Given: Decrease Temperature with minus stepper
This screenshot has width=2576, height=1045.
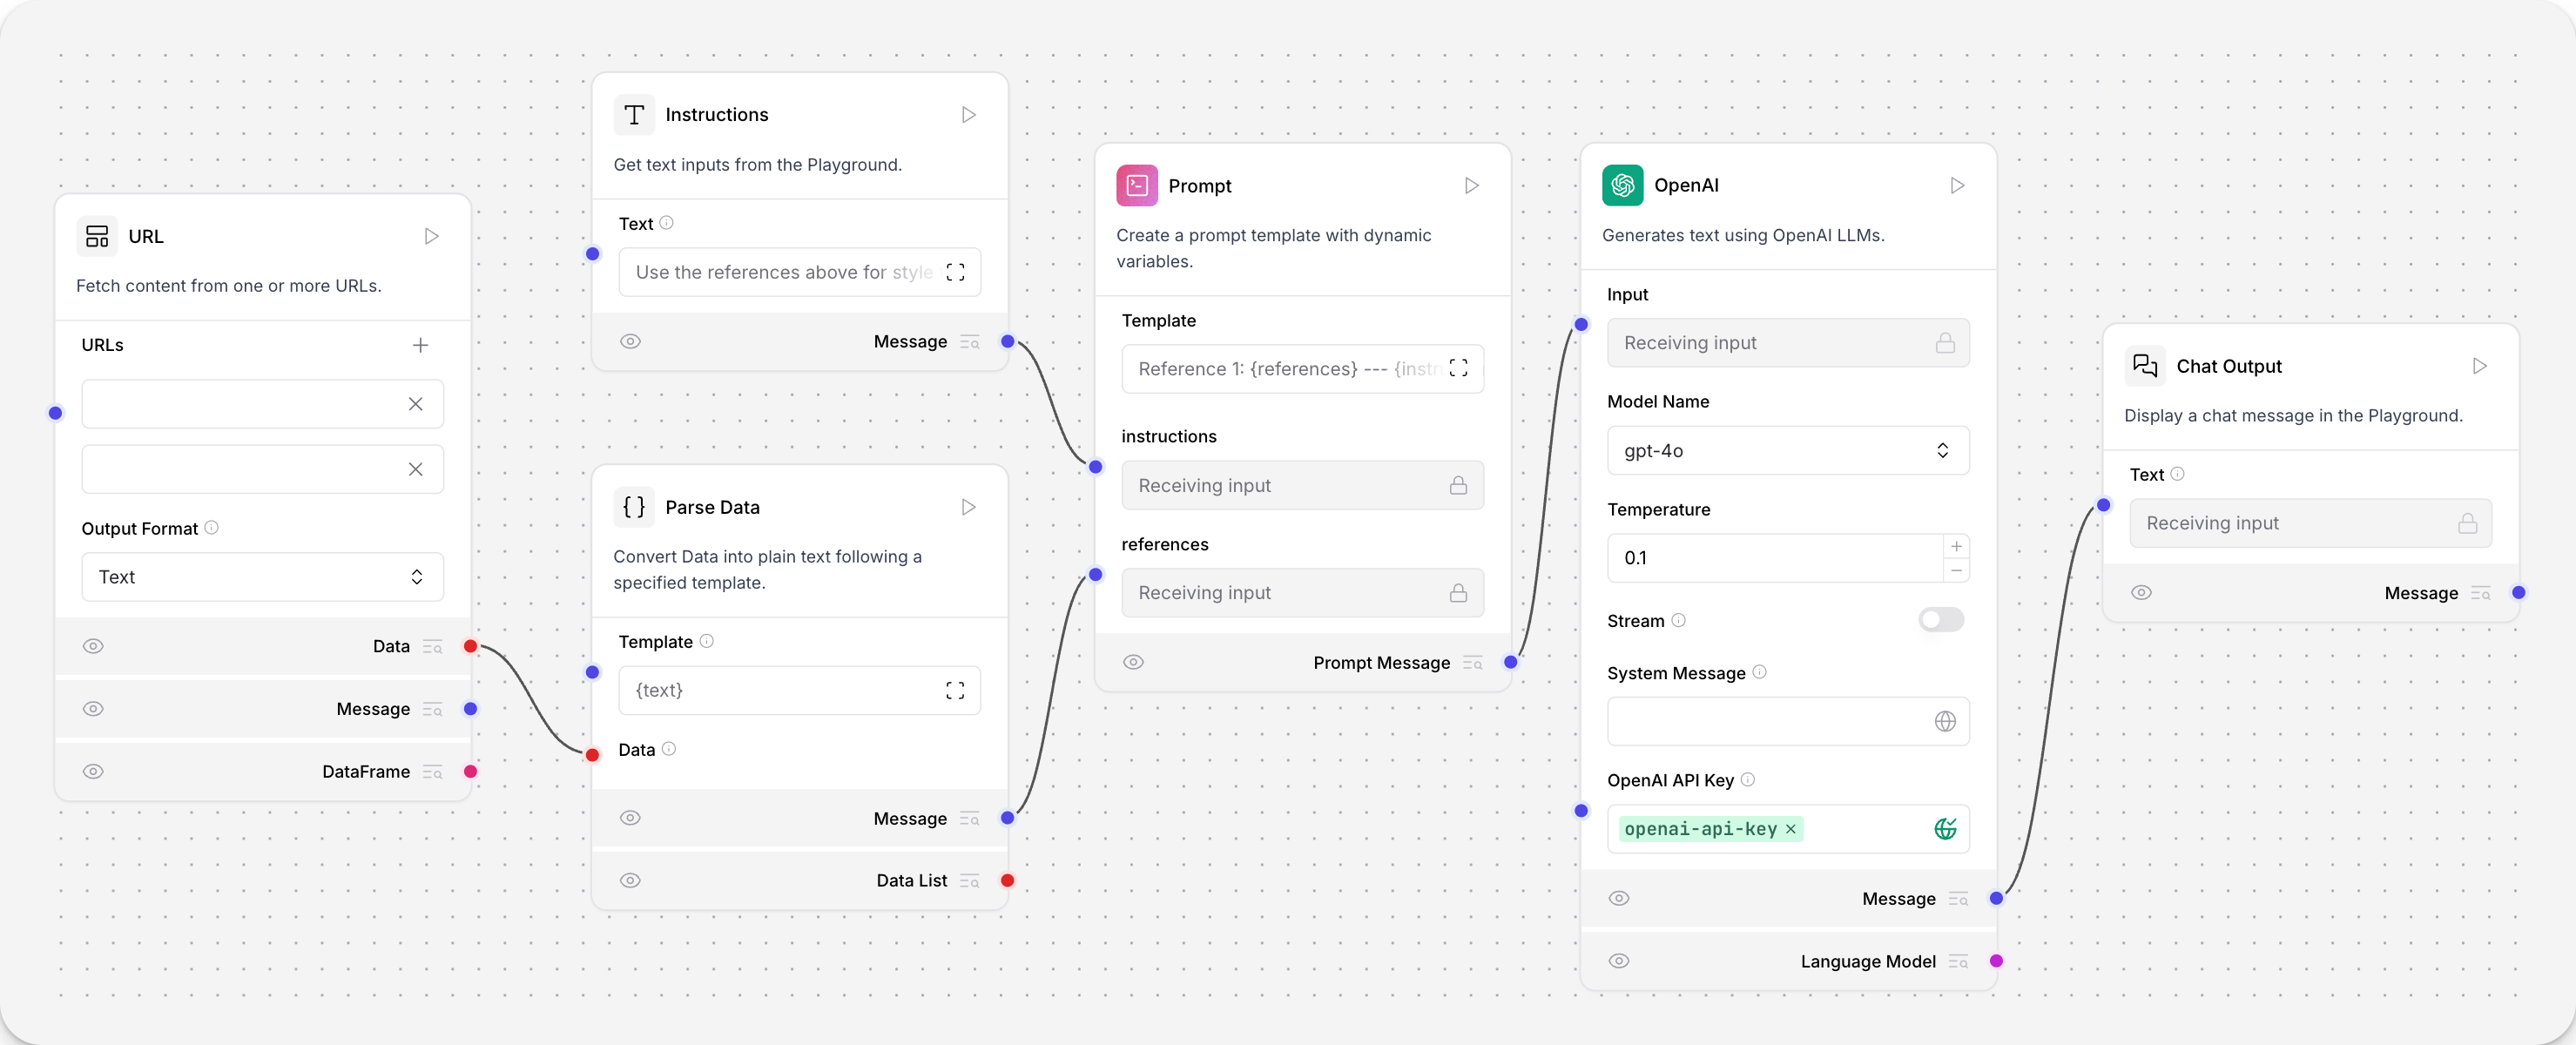Looking at the screenshot, I should coord(1956,570).
